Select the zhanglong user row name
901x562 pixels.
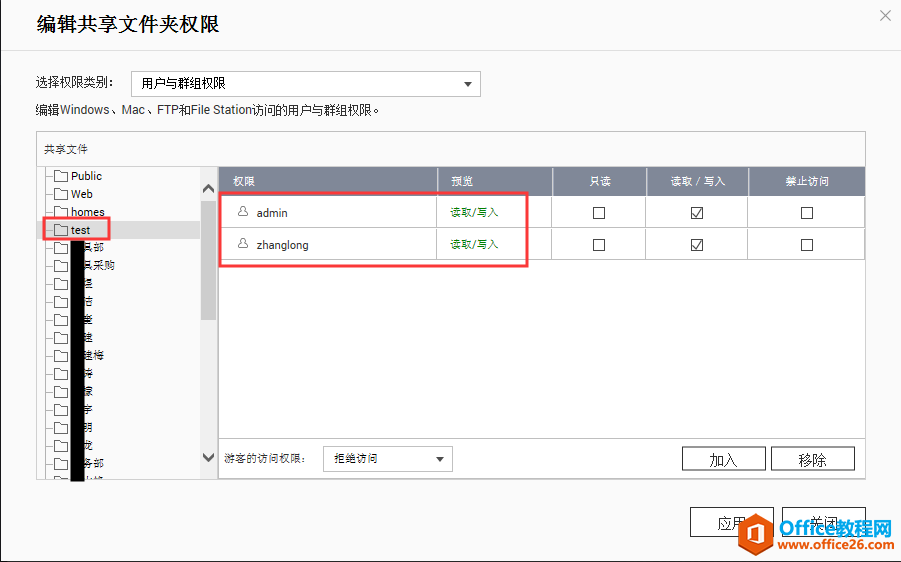tap(282, 245)
